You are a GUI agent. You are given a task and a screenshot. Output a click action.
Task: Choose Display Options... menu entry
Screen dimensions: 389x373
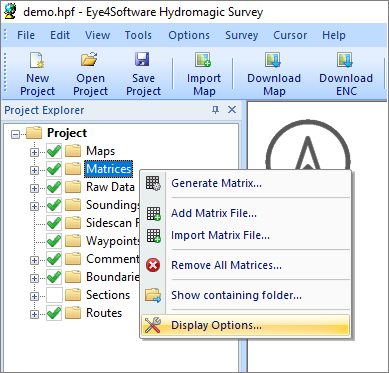pos(245,325)
